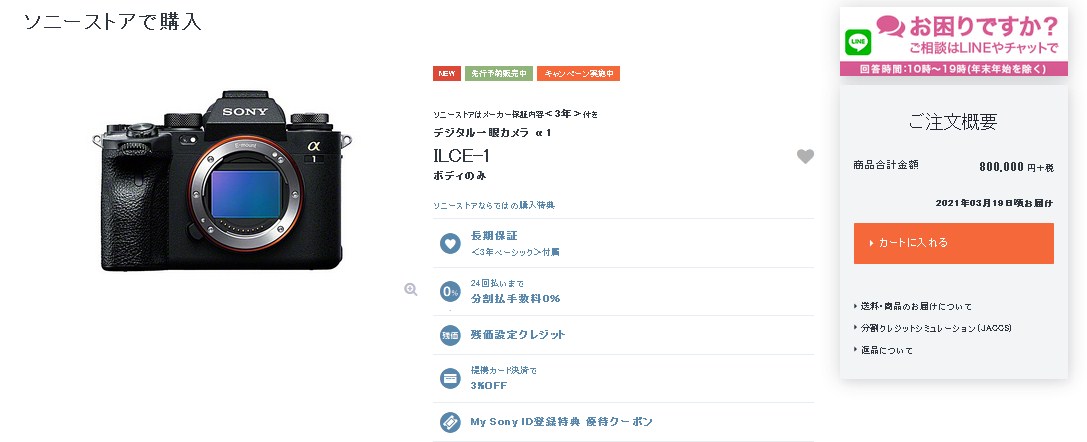Open 分割払手数料0% benefit details
The height and width of the screenshot is (442, 1087).
coord(515,299)
